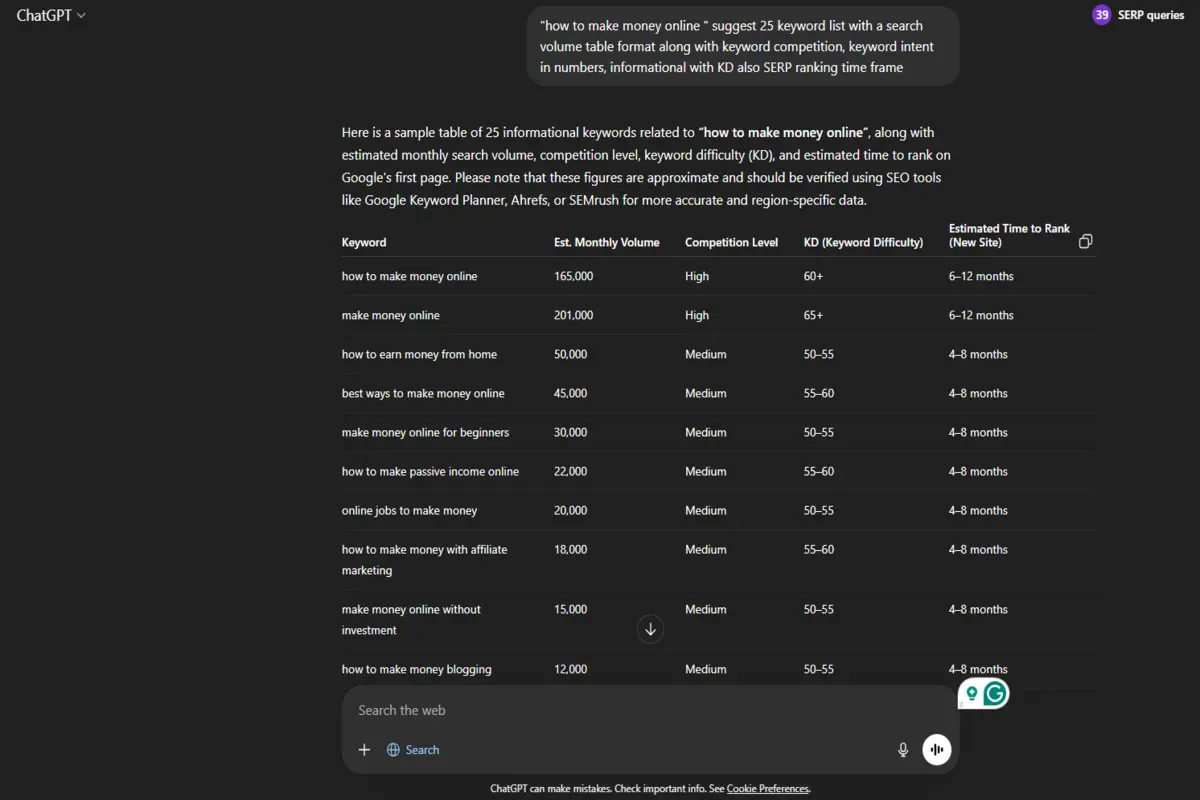Click the Estimated Time to Rank header
Screen dimensions: 1200x800
click(1010, 235)
